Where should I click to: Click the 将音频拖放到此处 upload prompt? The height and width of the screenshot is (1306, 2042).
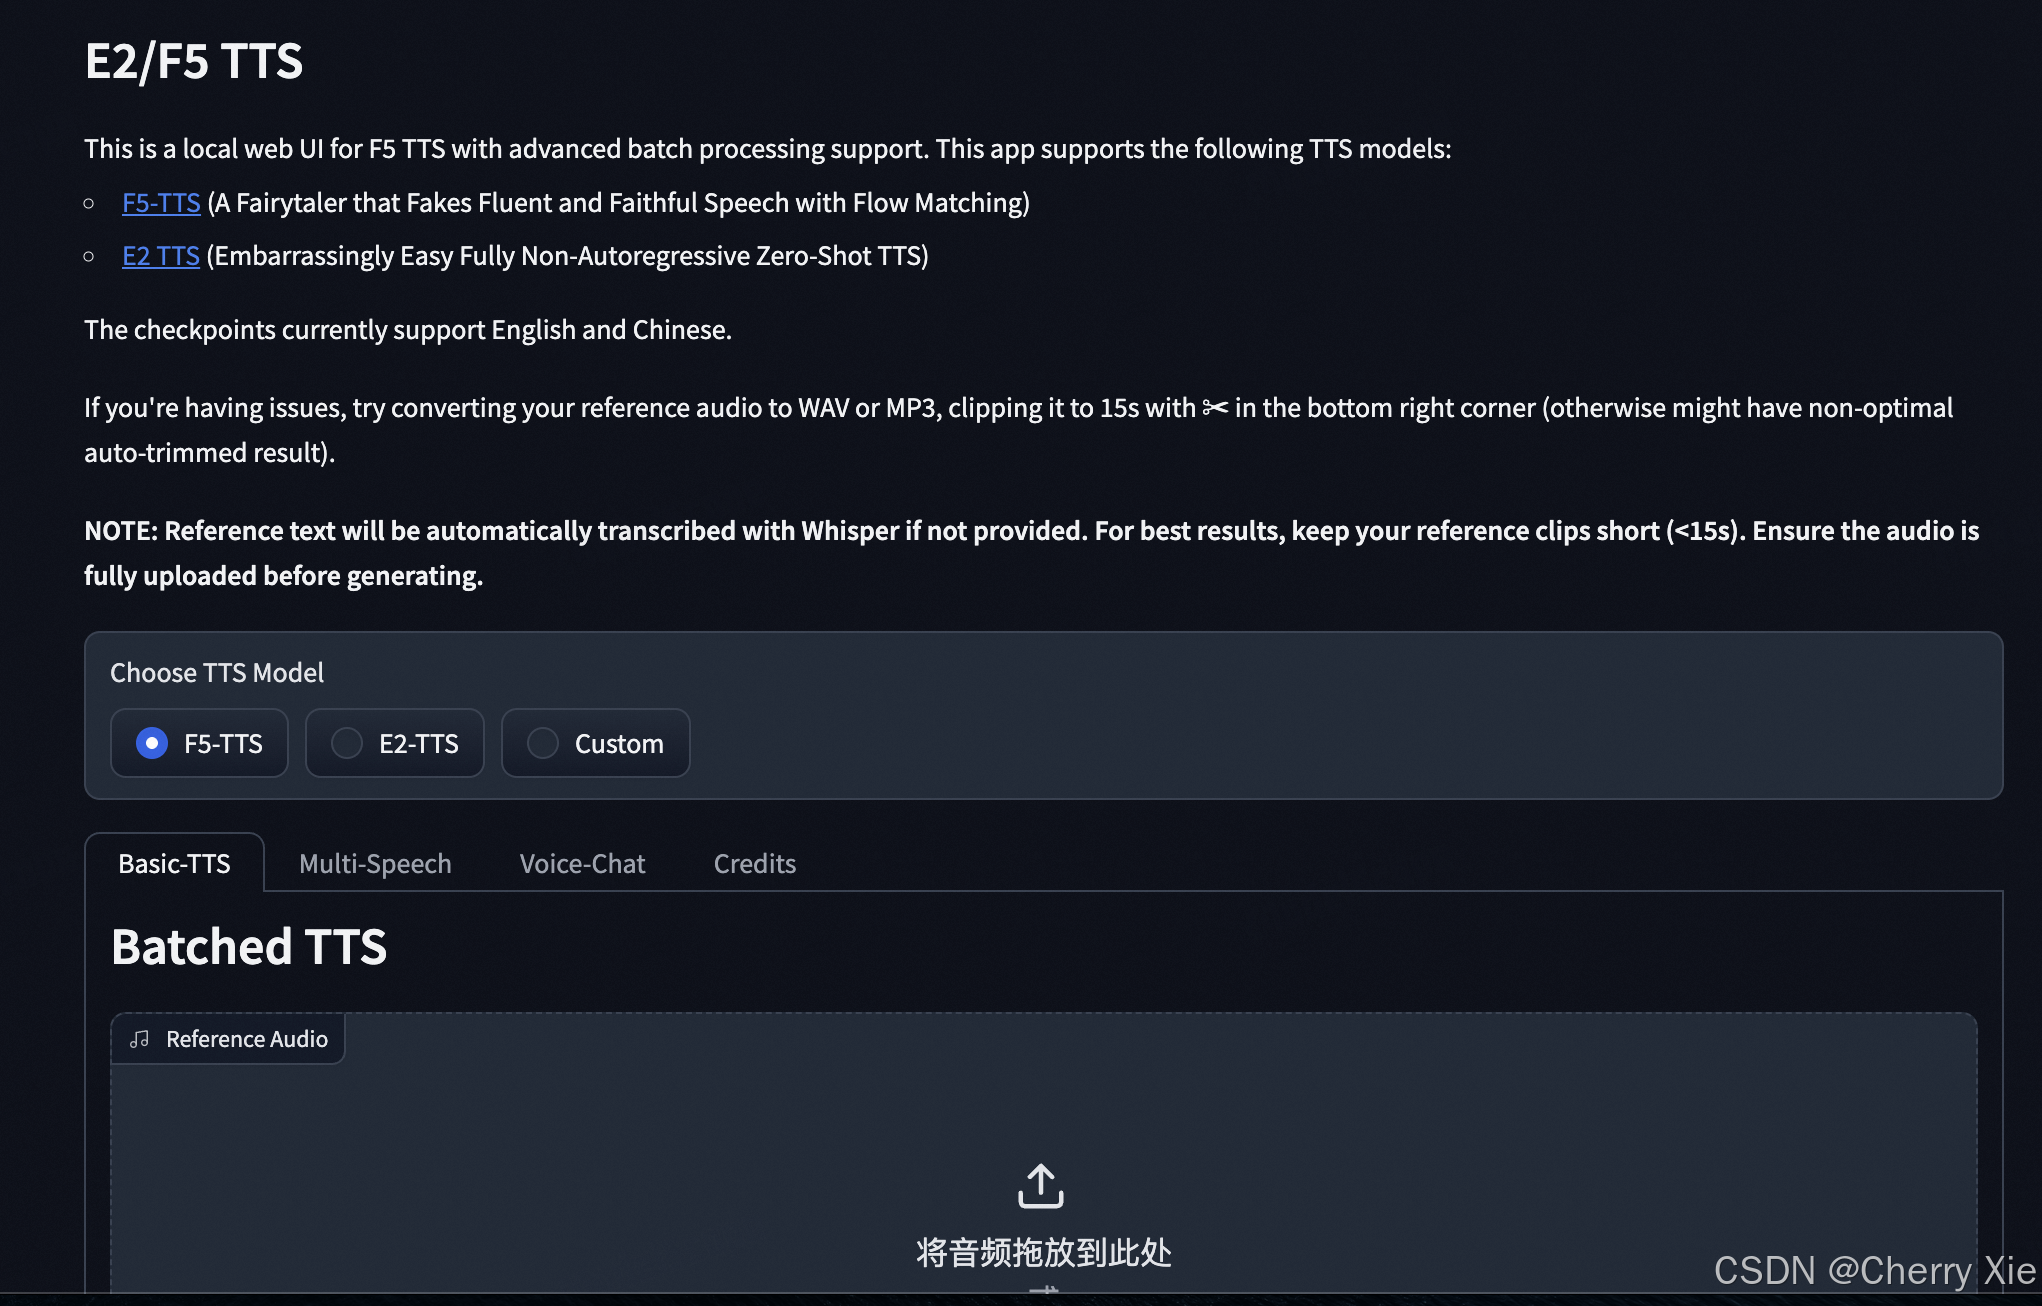point(1042,1252)
